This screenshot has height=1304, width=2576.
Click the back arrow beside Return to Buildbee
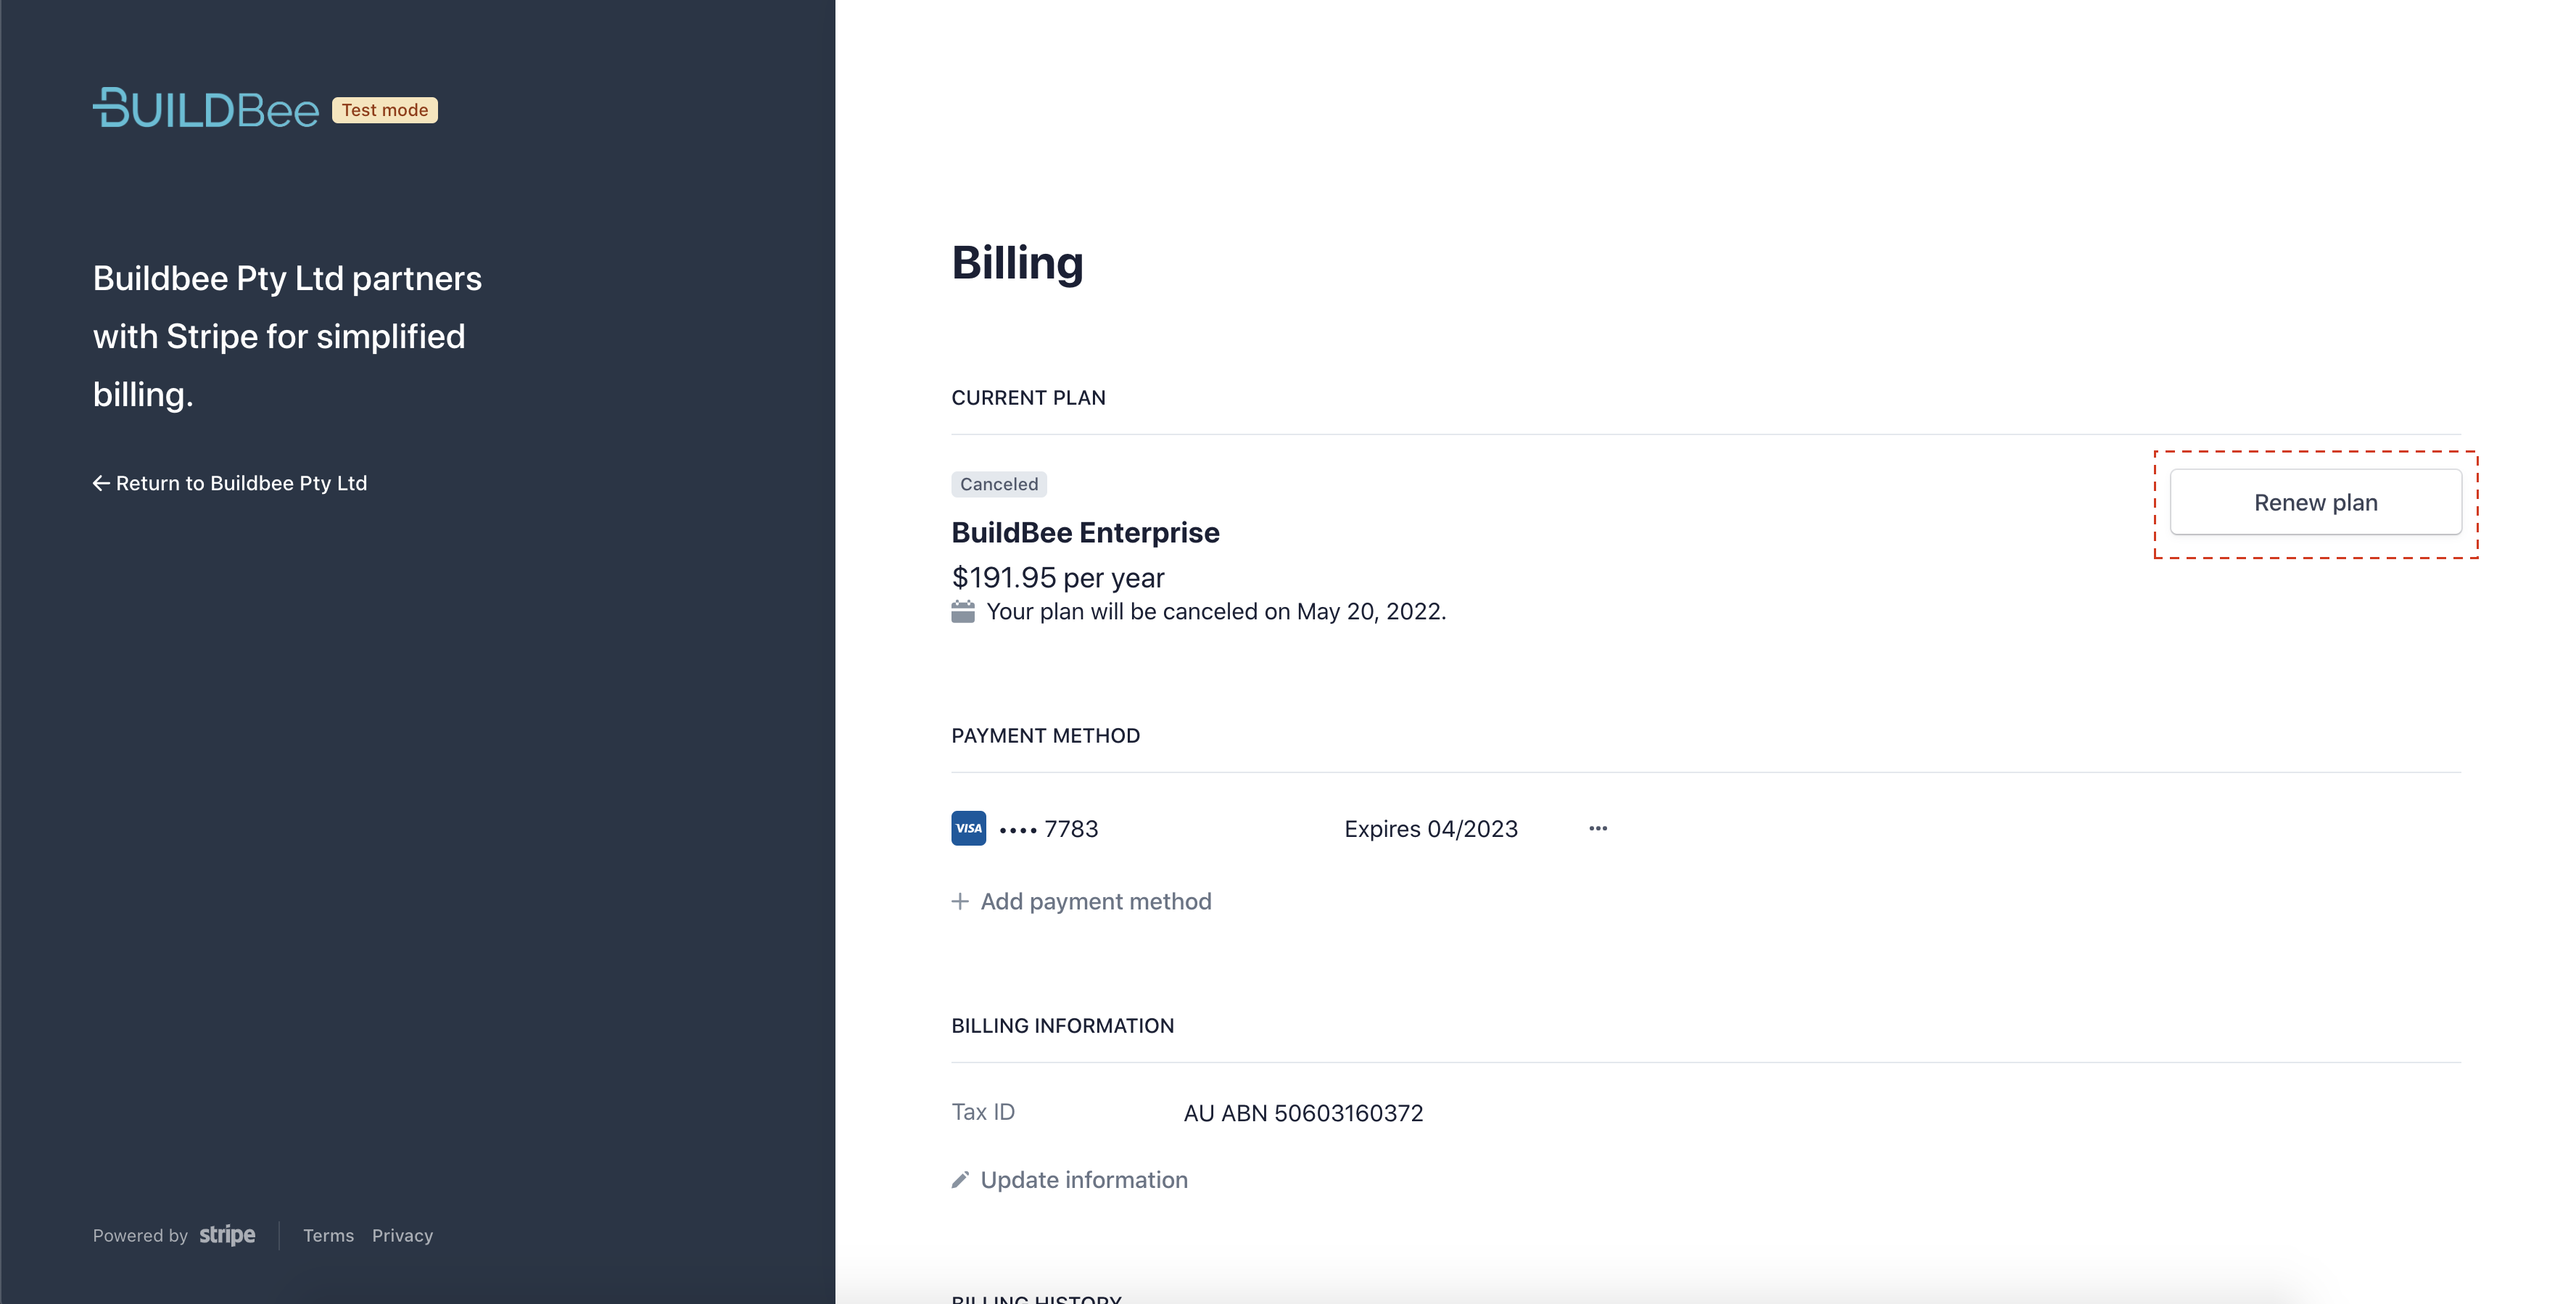[101, 484]
